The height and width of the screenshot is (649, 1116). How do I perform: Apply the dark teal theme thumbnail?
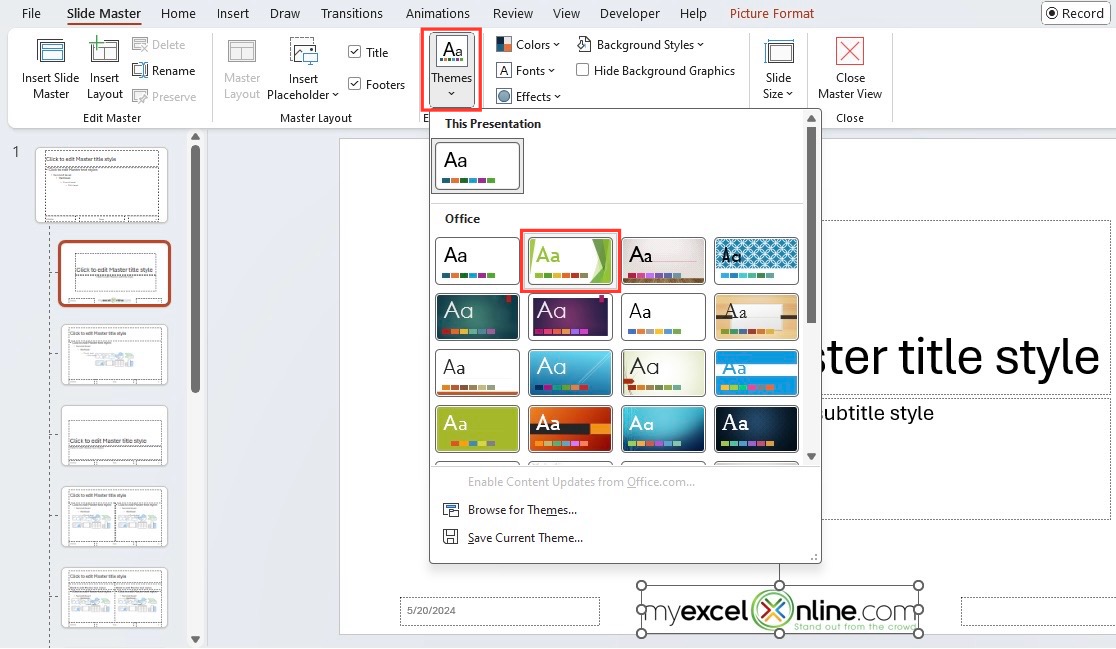click(477, 317)
